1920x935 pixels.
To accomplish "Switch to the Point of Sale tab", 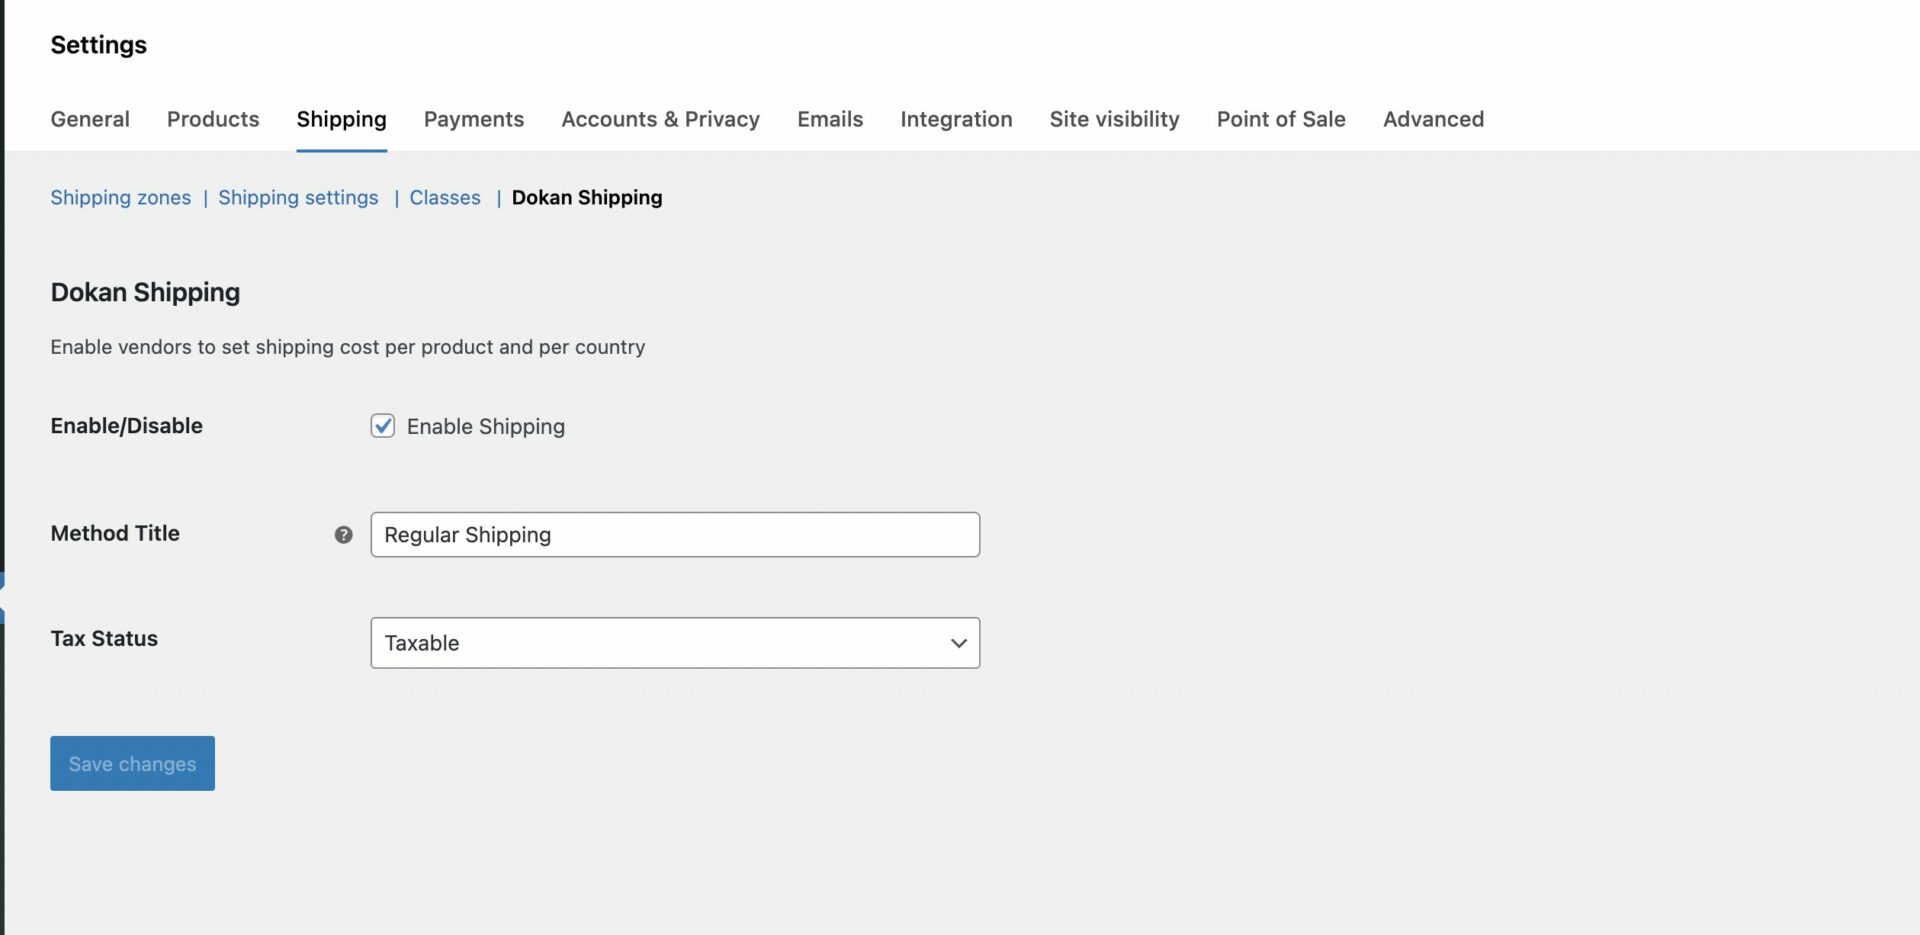I will click(x=1281, y=119).
